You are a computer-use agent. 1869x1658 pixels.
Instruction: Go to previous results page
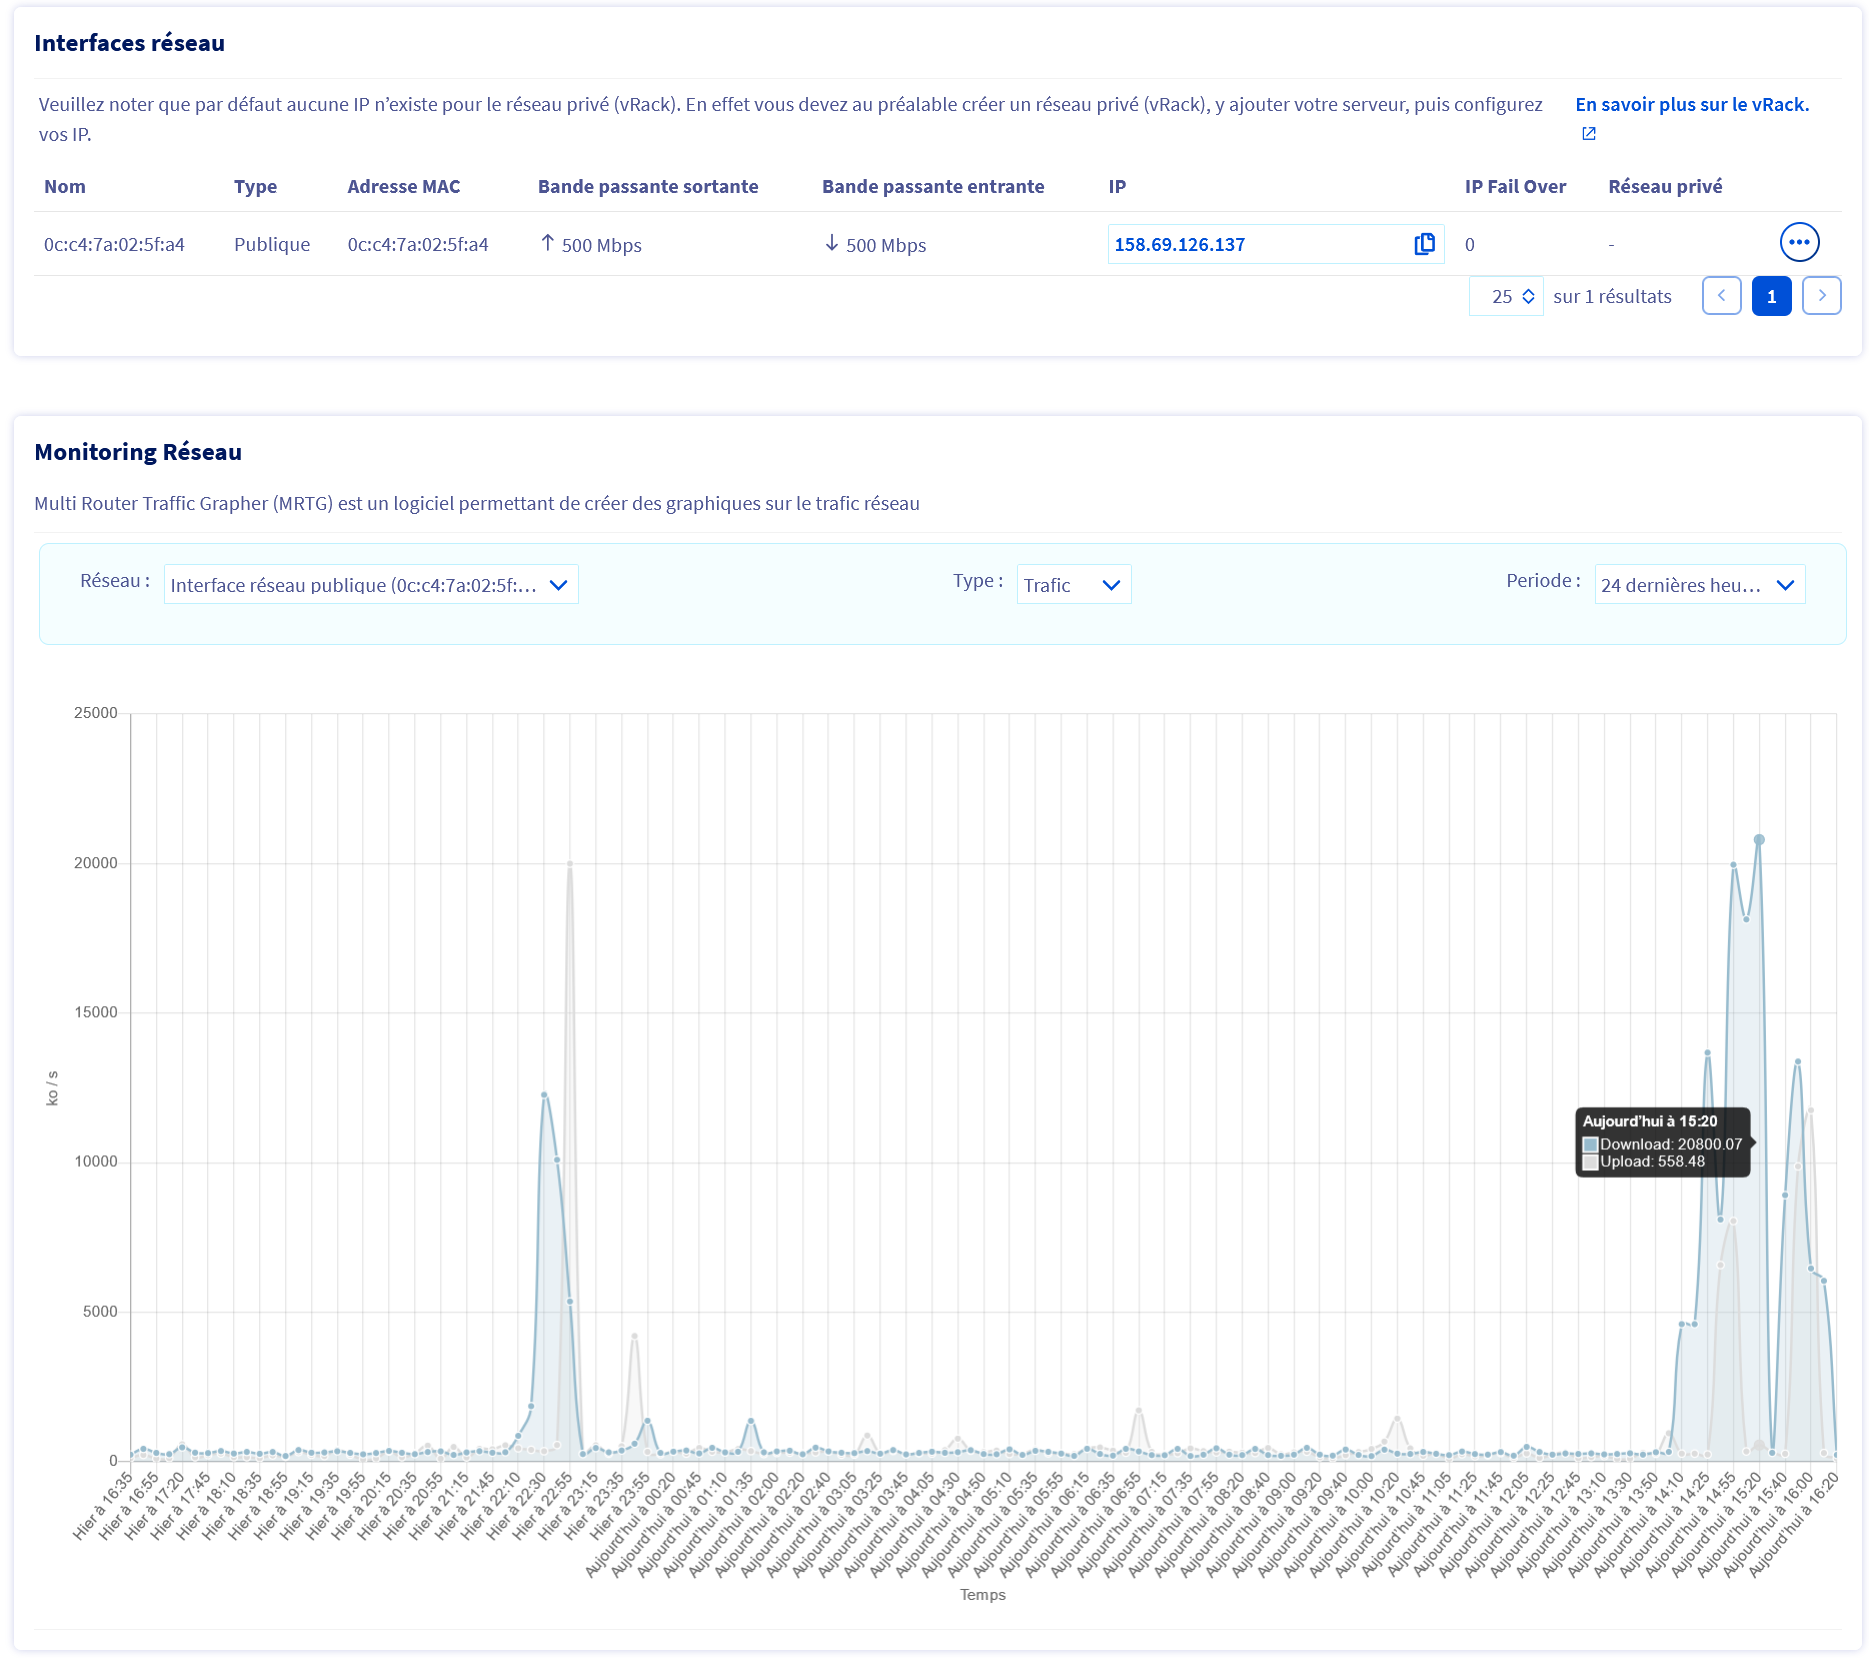coord(1721,296)
